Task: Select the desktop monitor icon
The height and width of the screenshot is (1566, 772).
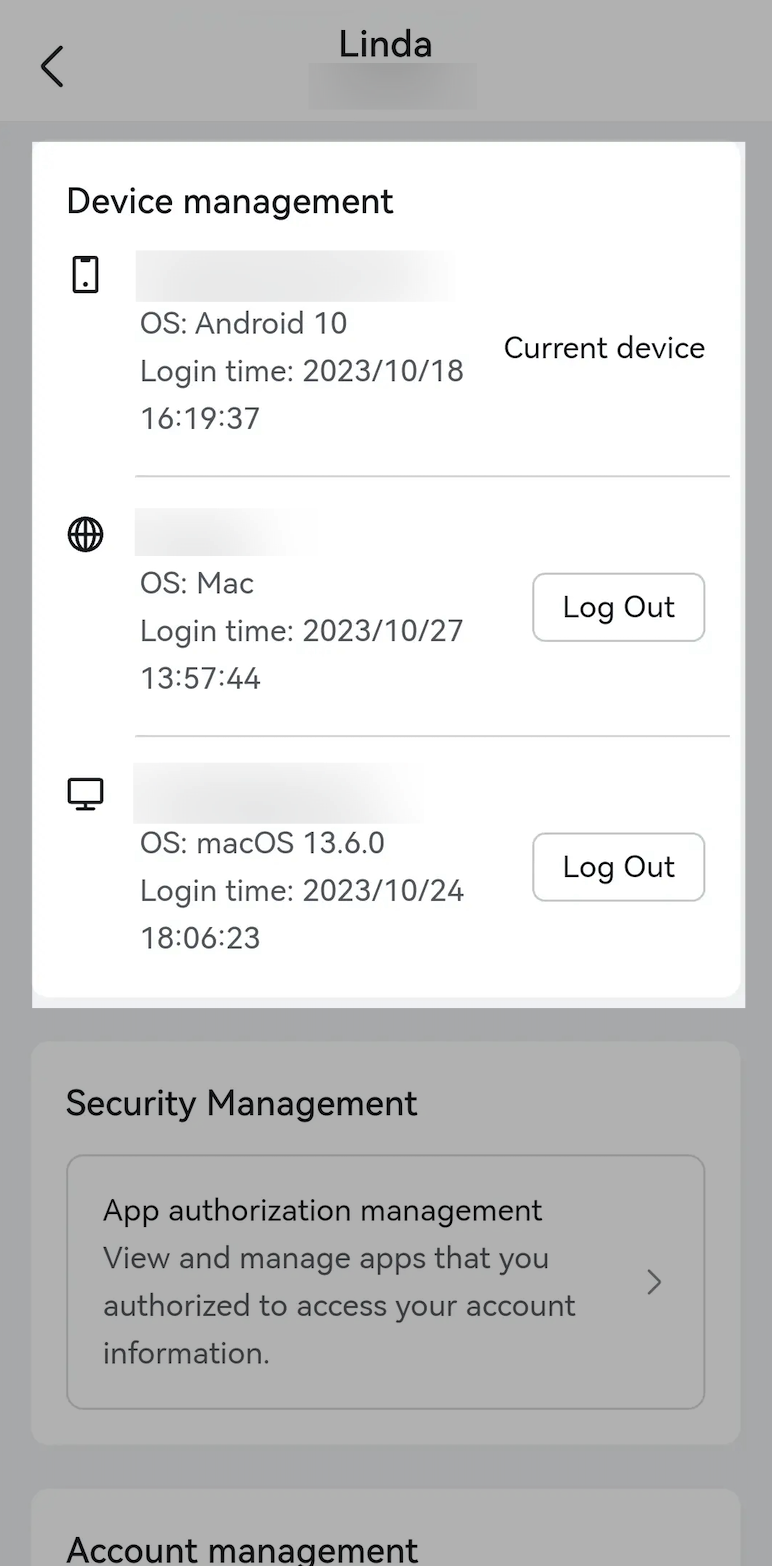Action: (85, 792)
